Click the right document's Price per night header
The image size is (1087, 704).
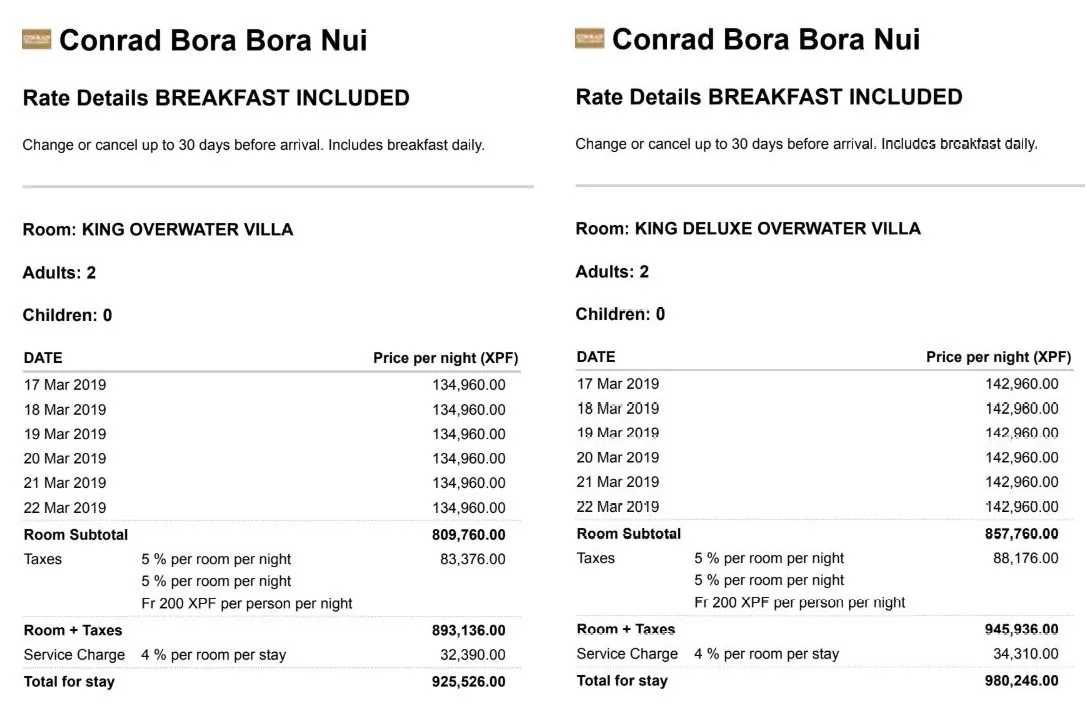998,356
